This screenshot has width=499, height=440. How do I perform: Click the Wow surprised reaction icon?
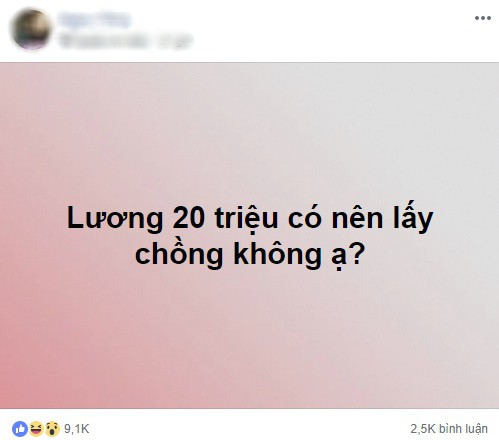click(x=52, y=429)
